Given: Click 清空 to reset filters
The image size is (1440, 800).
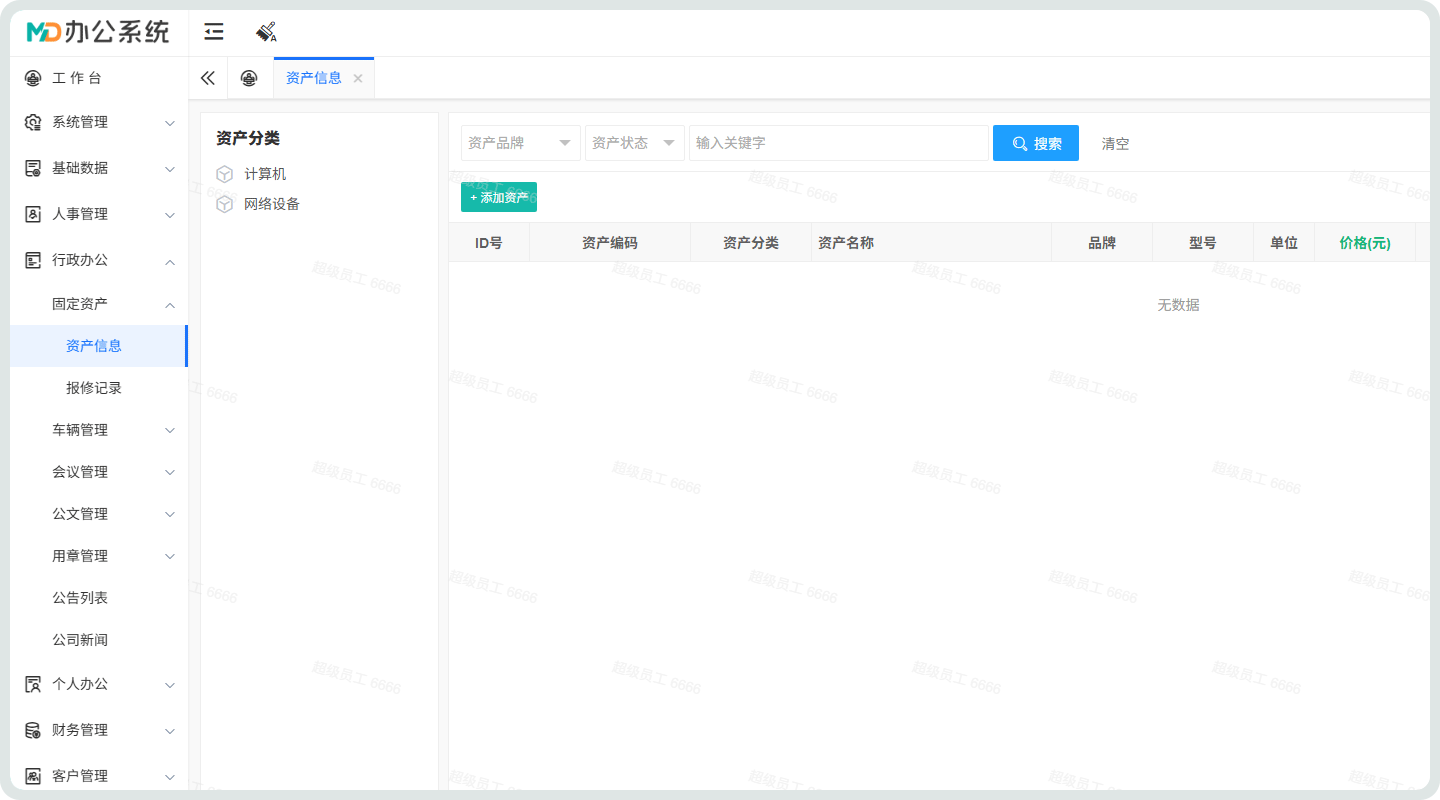Looking at the screenshot, I should click(x=1115, y=143).
